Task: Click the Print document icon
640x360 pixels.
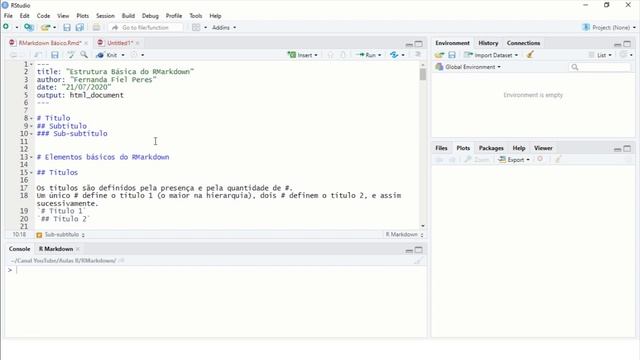Action: click(x=96, y=27)
